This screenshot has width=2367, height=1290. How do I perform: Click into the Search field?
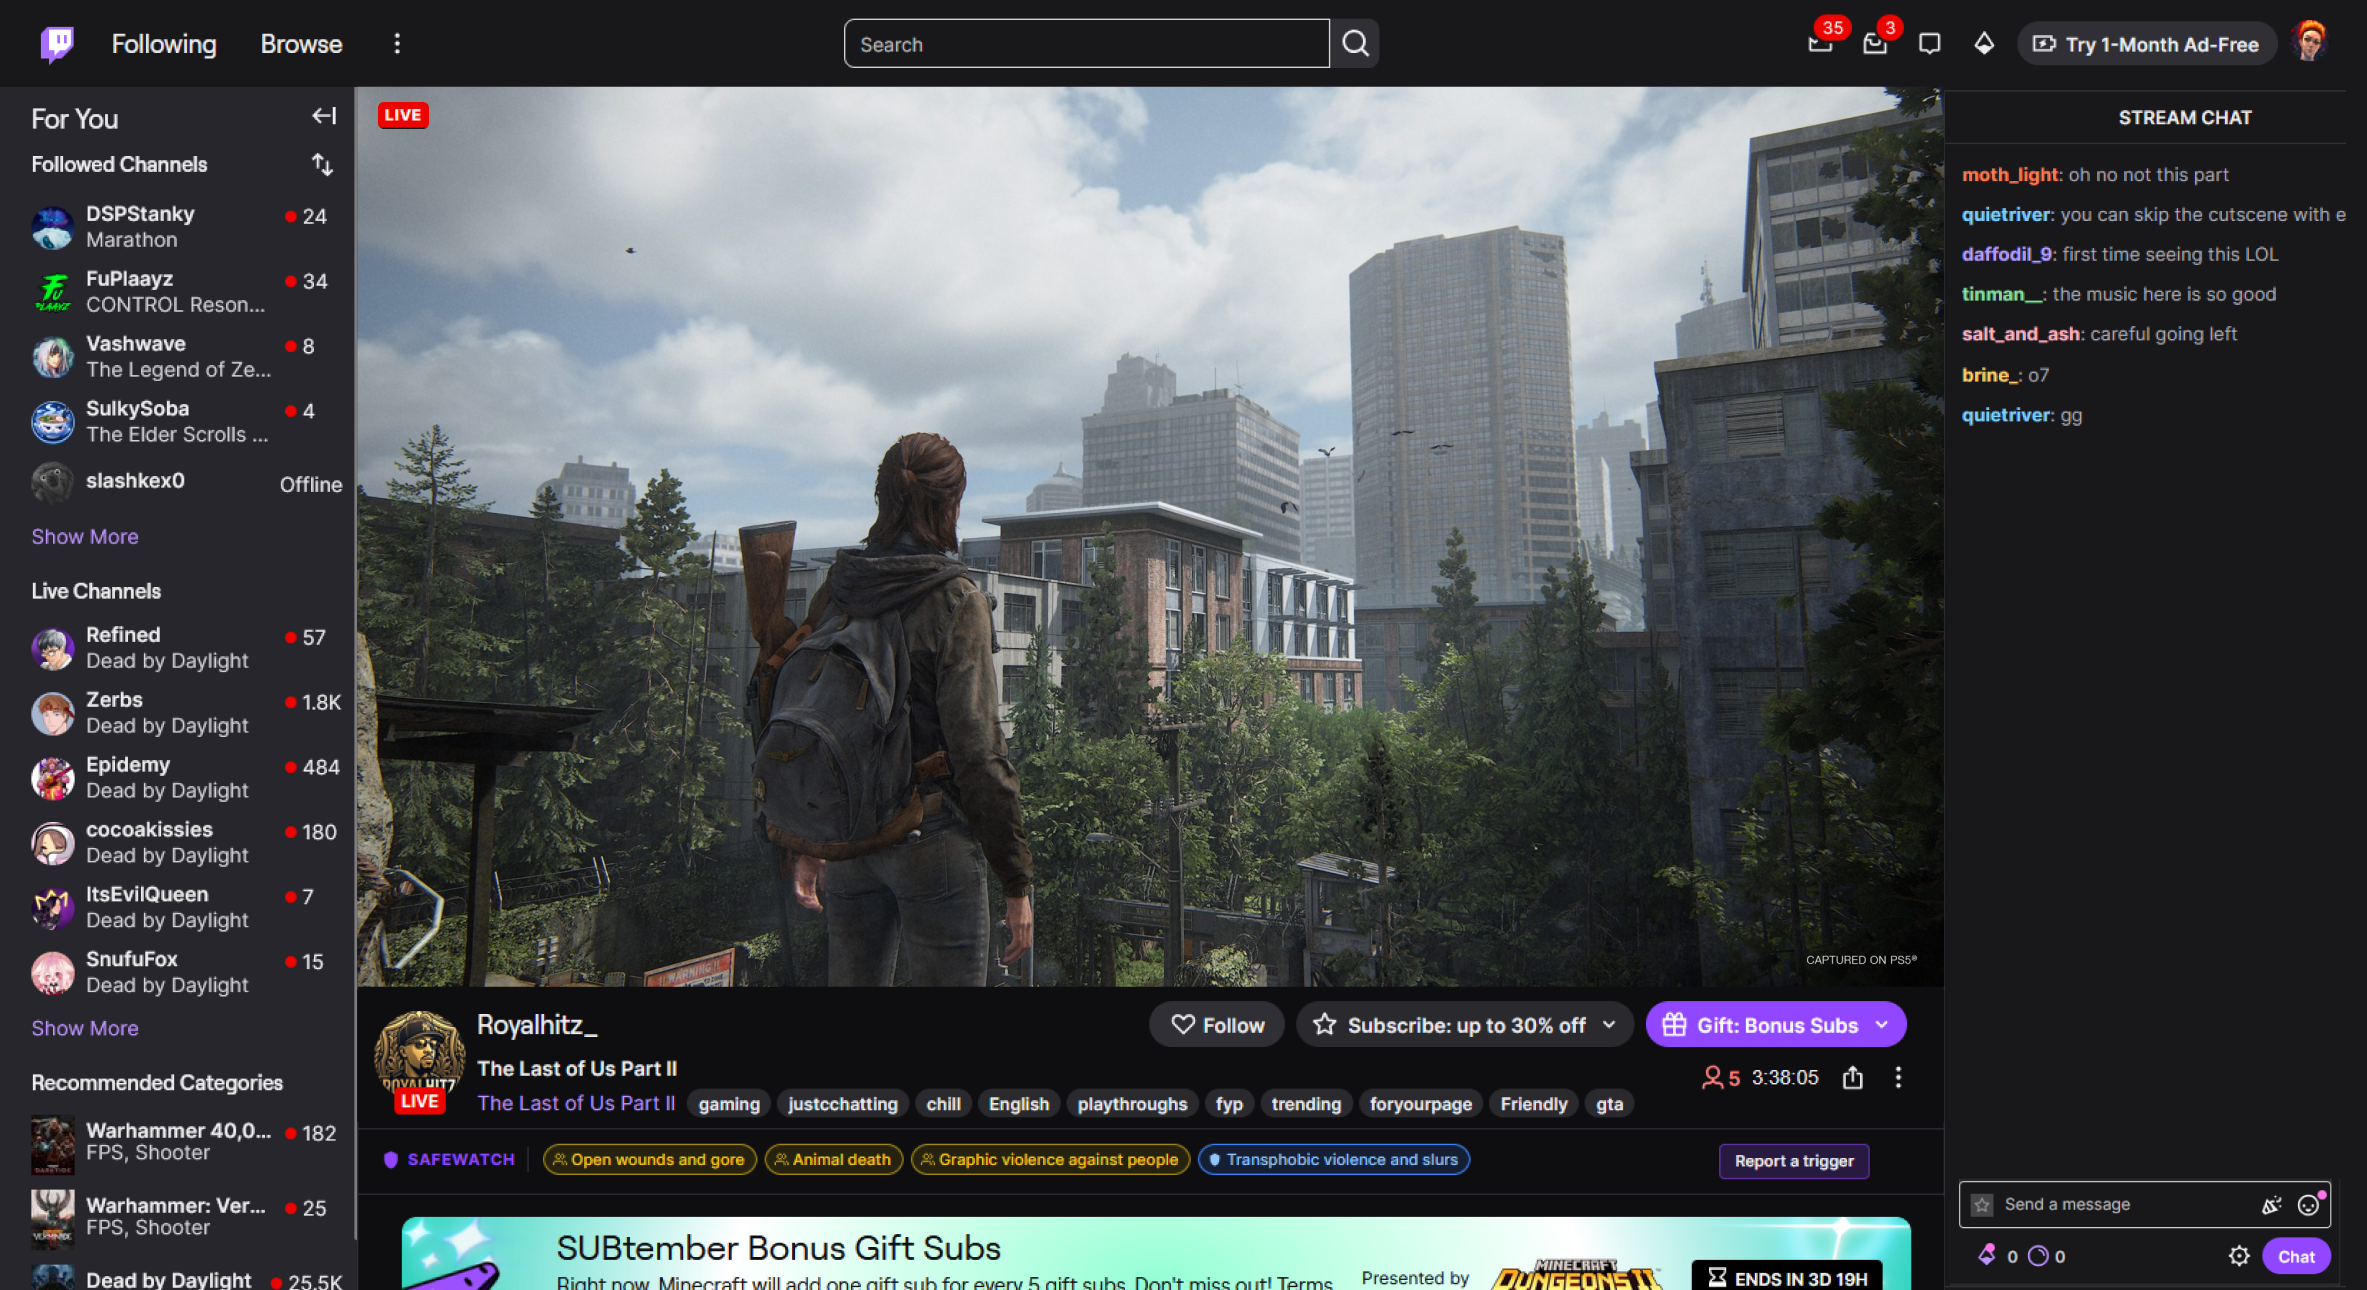(1087, 44)
